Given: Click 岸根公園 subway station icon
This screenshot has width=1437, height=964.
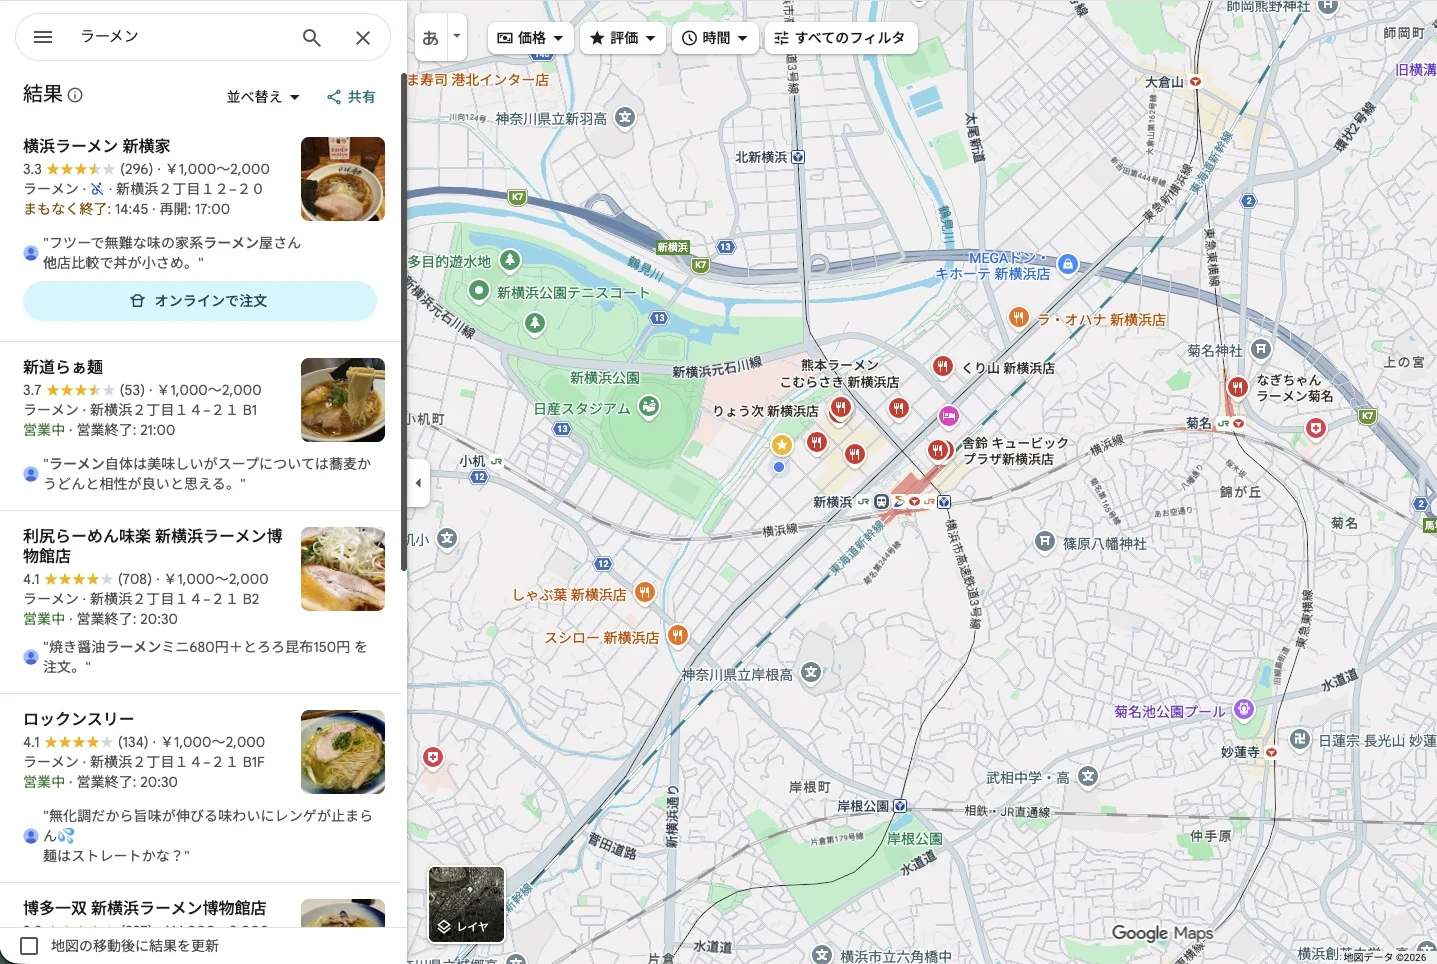Looking at the screenshot, I should point(900,806).
